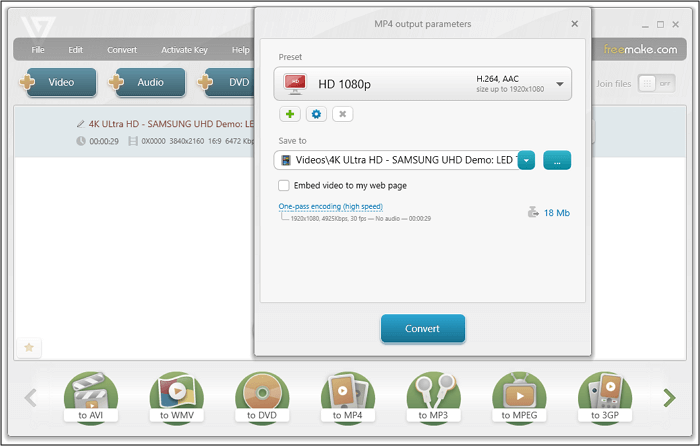Click the HD monitor preset icon
The height and width of the screenshot is (446, 700).
click(x=295, y=84)
